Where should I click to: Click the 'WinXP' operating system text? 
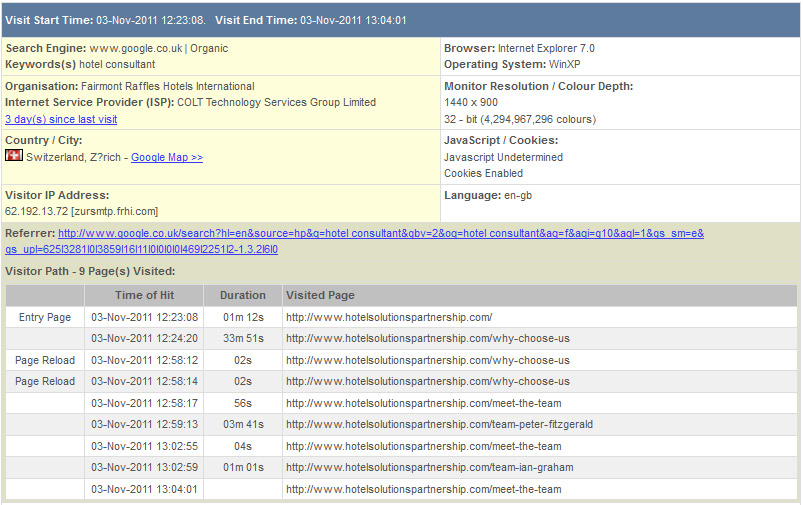564,65
